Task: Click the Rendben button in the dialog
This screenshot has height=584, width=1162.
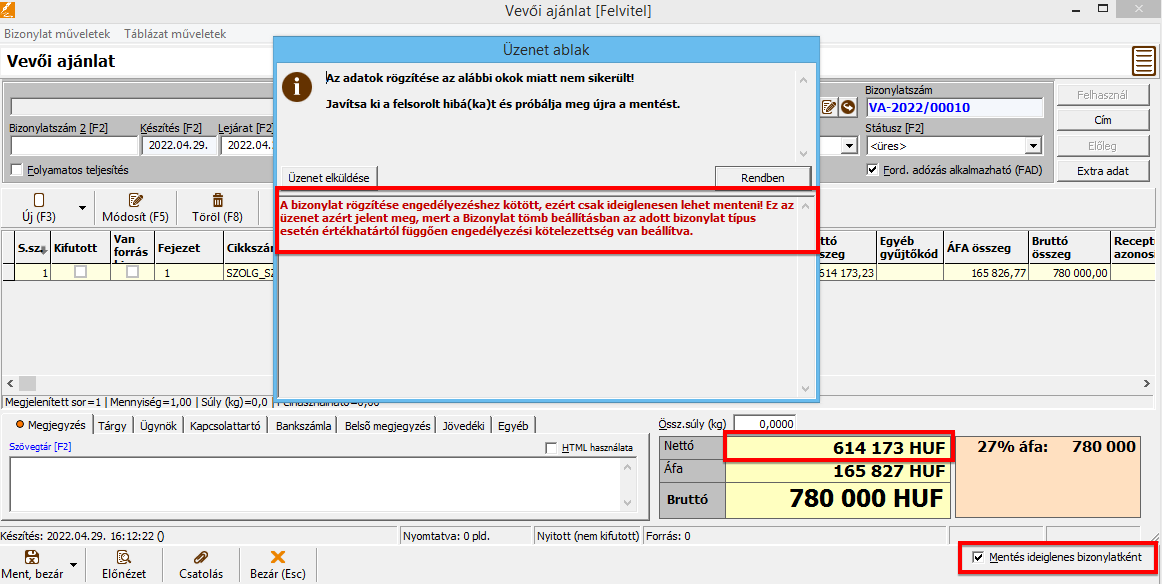Action: (762, 178)
